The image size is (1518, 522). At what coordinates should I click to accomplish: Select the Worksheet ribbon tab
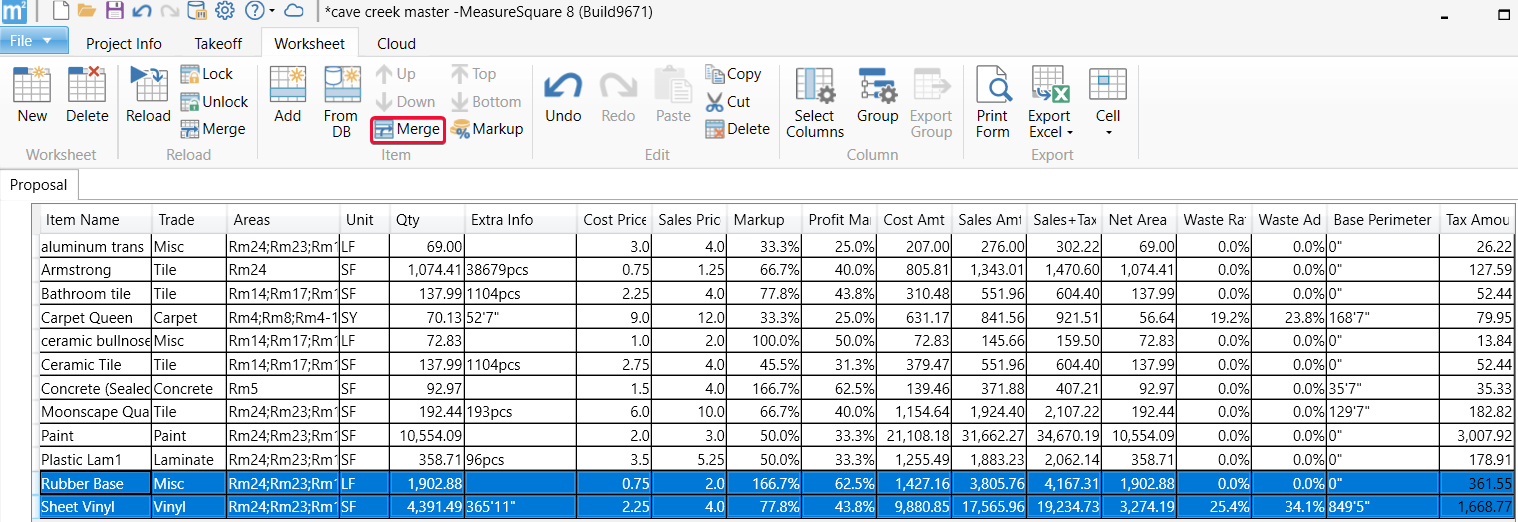click(x=310, y=44)
